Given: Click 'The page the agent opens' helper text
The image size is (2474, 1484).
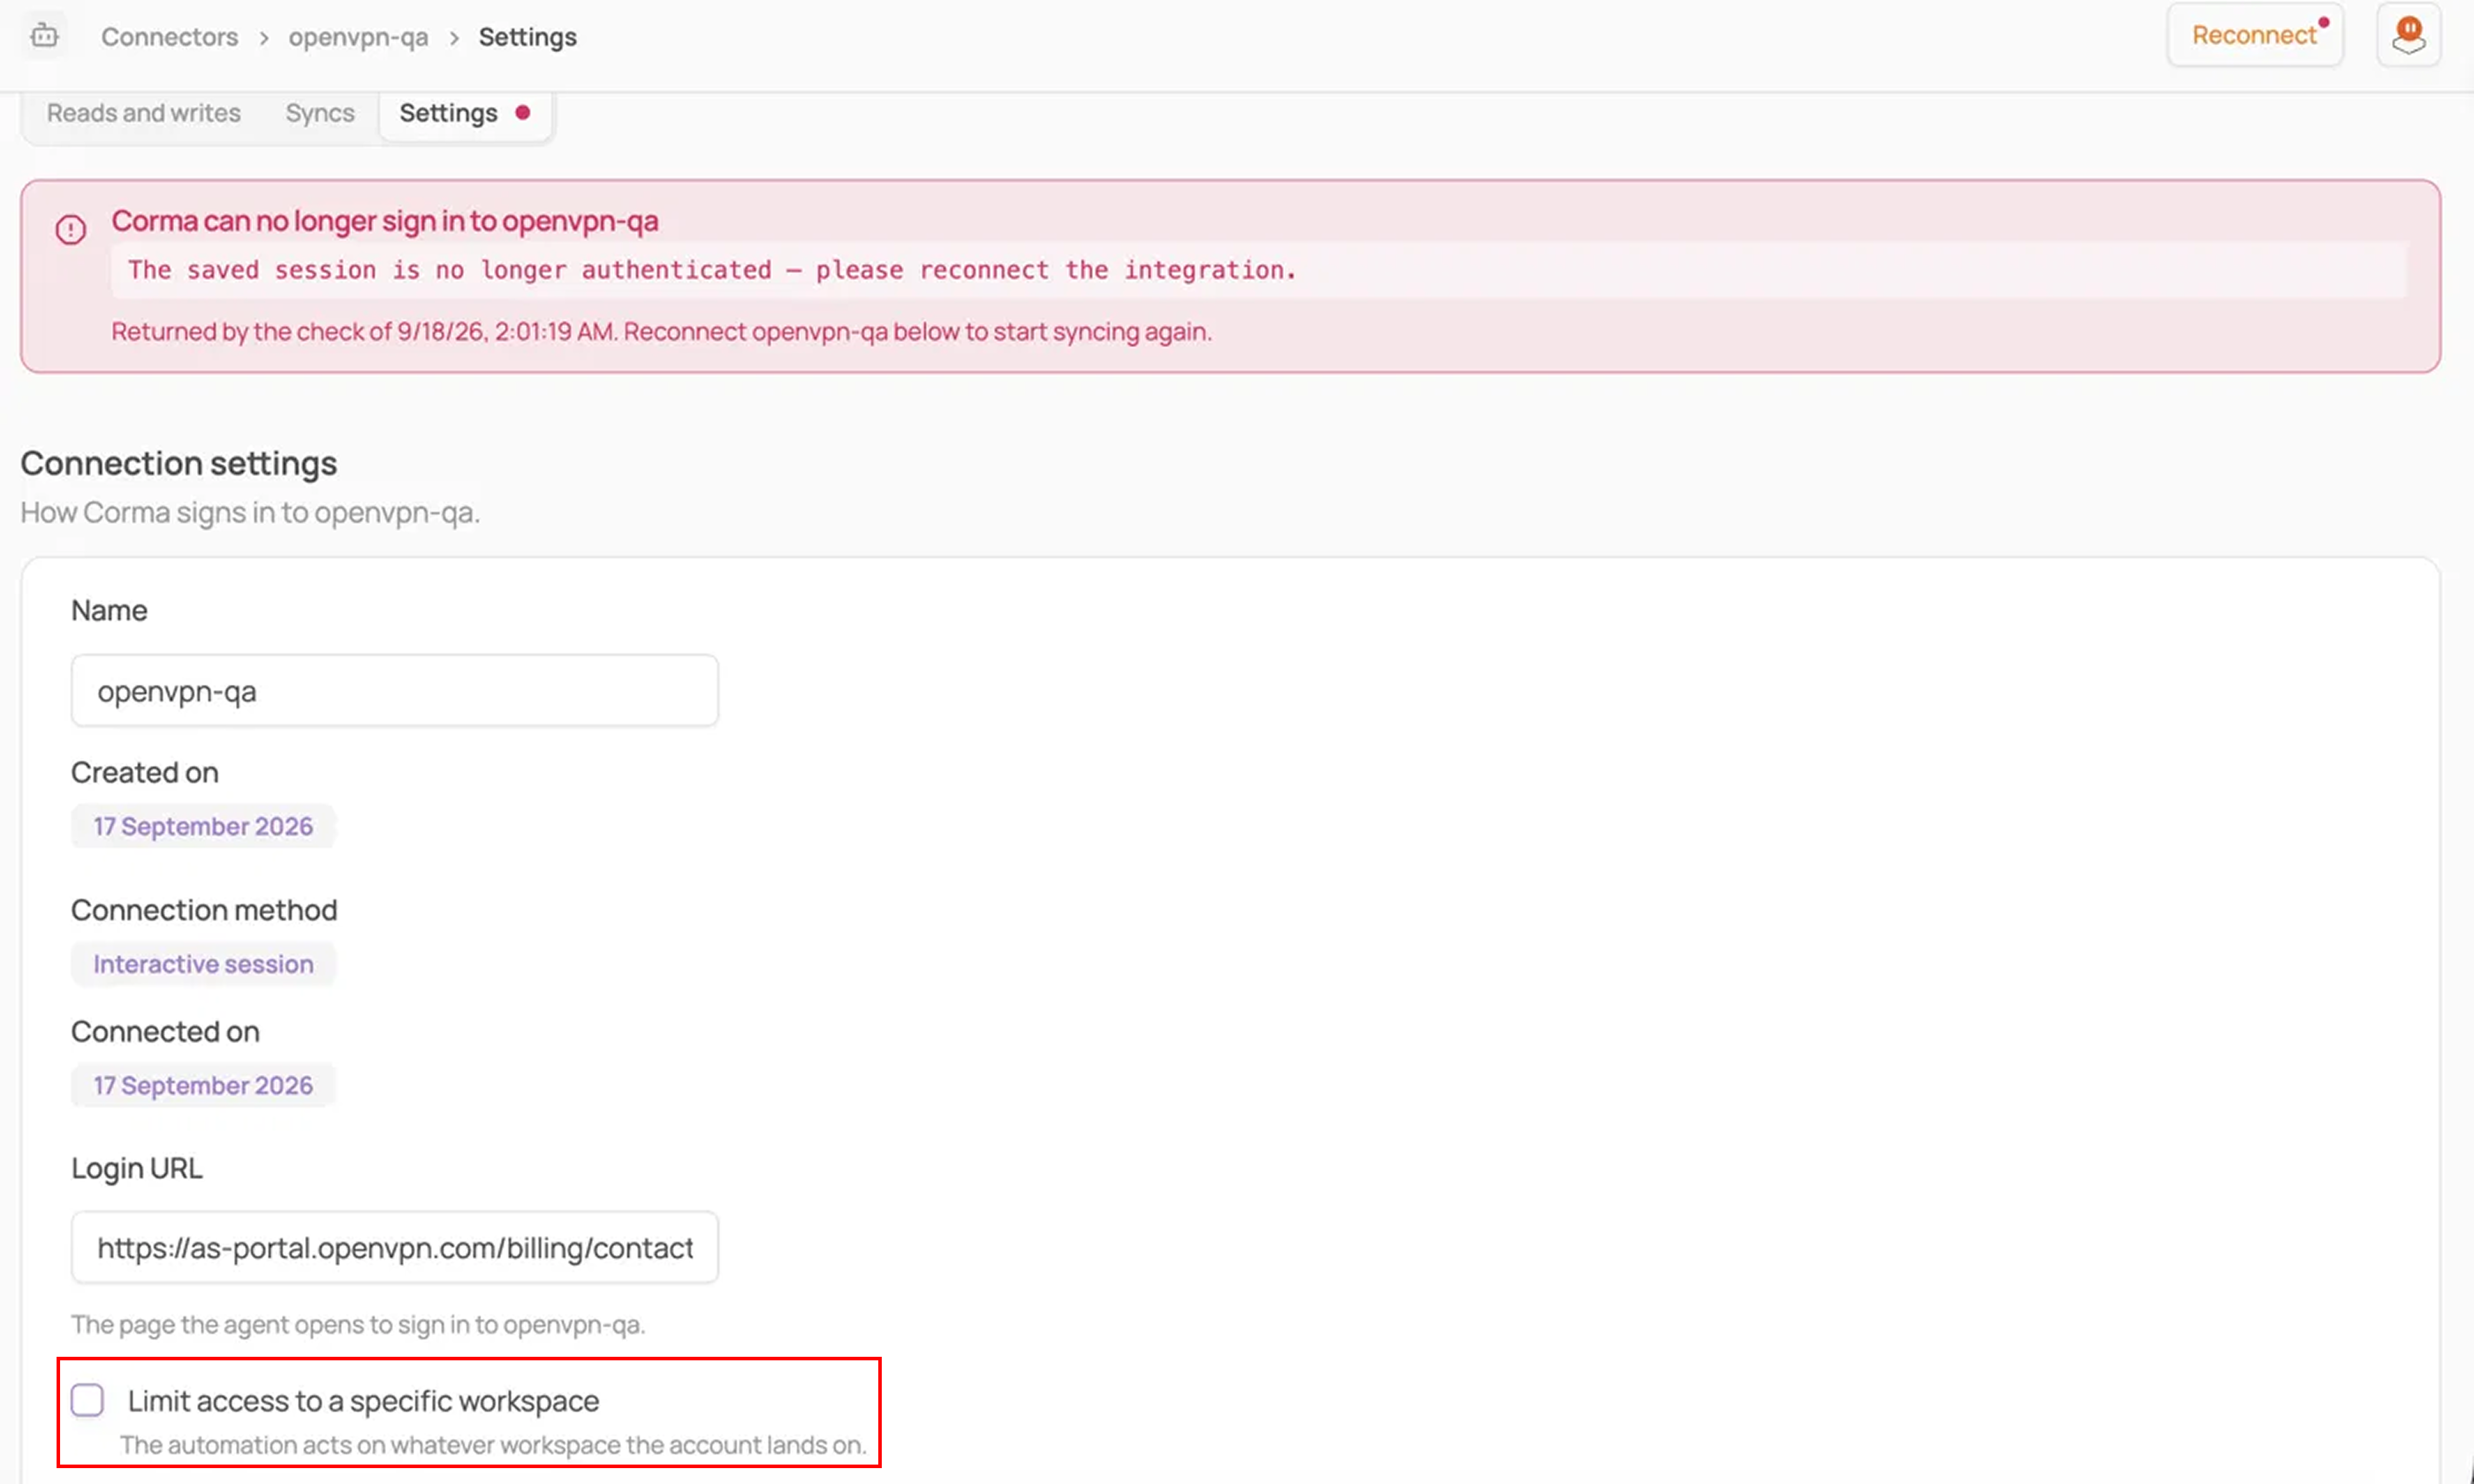Looking at the screenshot, I should (x=358, y=1324).
